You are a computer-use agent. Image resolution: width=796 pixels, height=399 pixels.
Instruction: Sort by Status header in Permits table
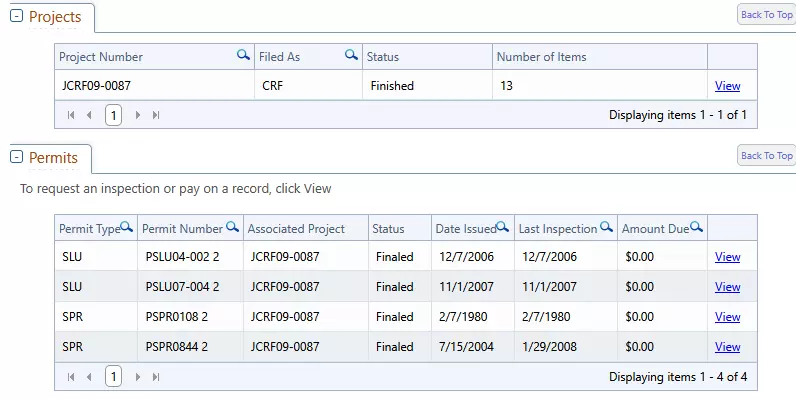click(x=388, y=229)
